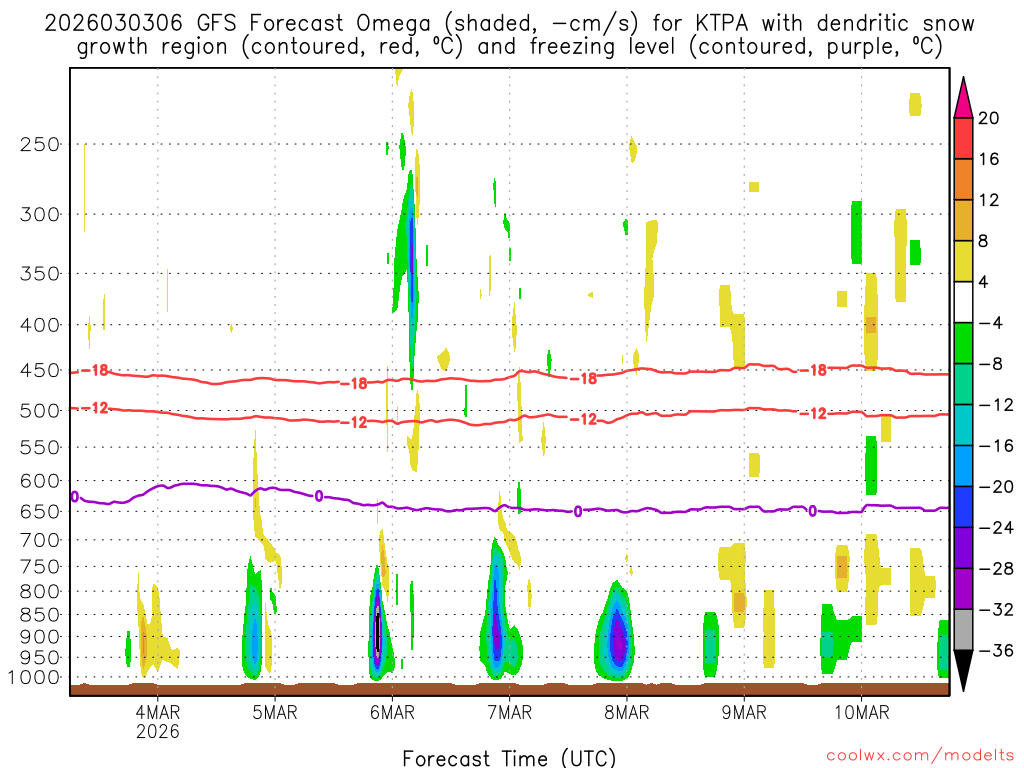Click the Forecast Time (UTC) axis title
Image resolution: width=1024 pixels, height=768 pixels.
point(509,757)
